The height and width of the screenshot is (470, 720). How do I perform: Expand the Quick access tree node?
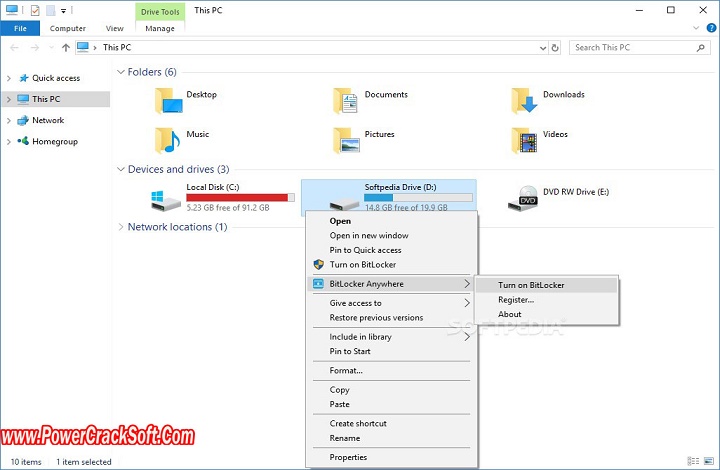coord(9,78)
